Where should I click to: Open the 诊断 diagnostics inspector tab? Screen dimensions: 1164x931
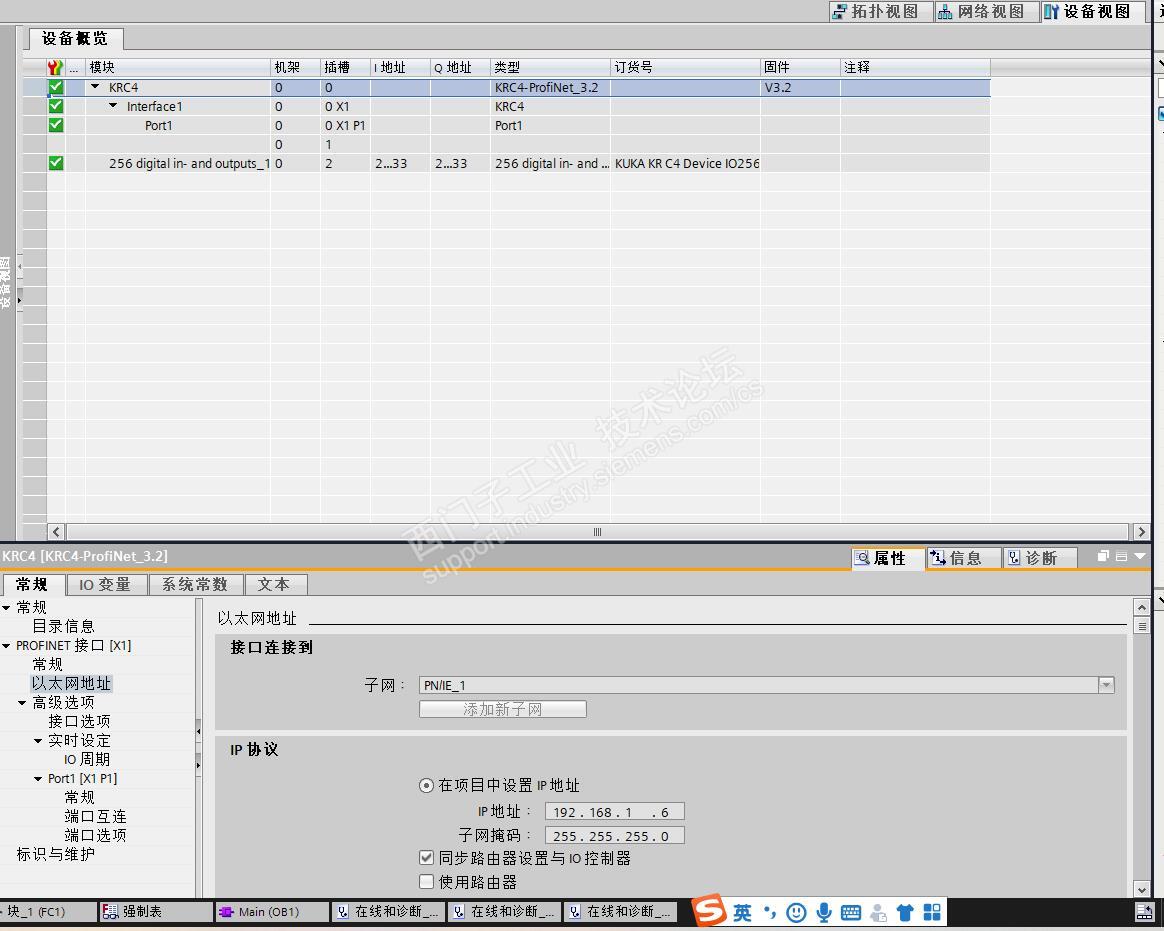pyautogui.click(x=1039, y=558)
